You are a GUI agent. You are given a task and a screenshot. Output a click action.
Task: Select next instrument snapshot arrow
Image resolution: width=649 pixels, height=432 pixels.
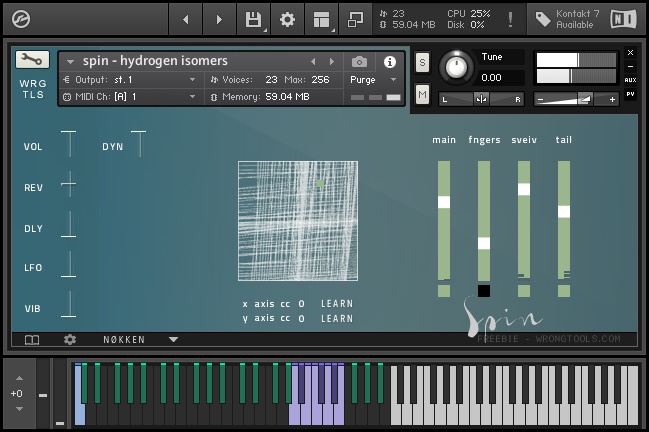coord(332,62)
